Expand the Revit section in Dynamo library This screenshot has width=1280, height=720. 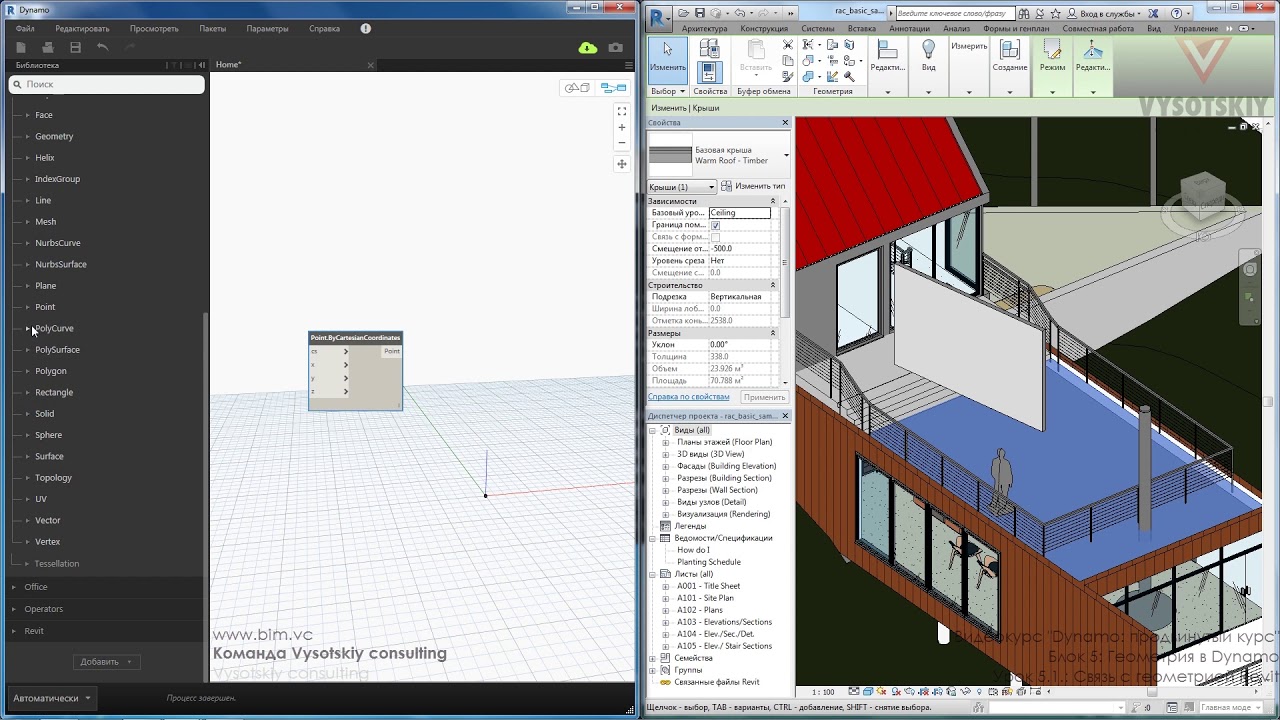pyautogui.click(x=14, y=631)
